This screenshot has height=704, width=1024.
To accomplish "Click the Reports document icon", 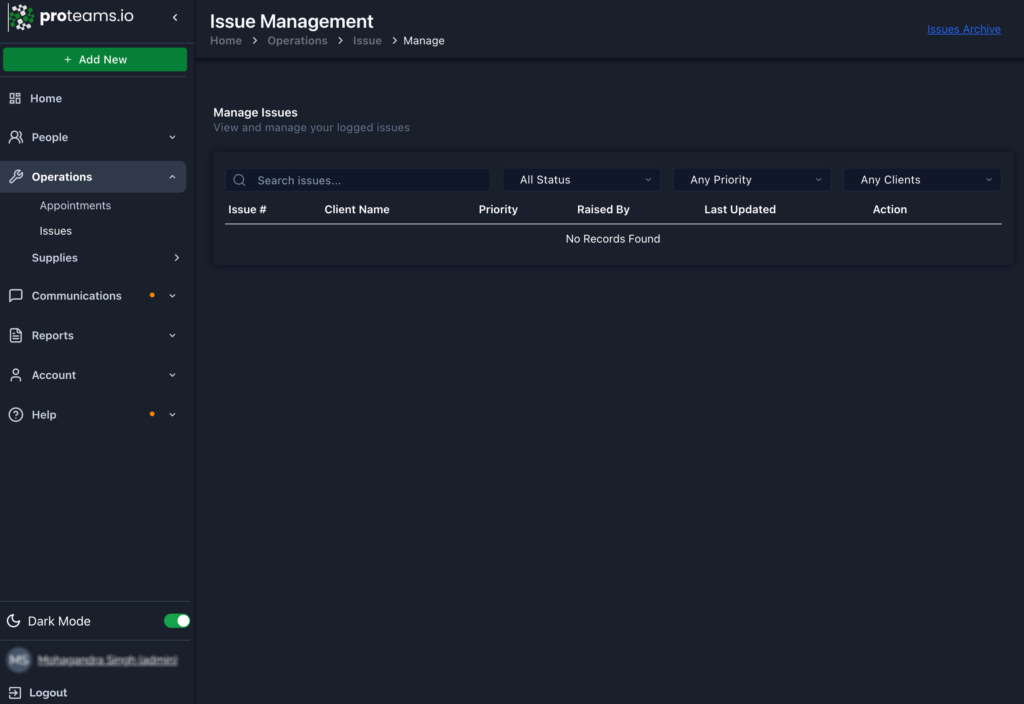I will (x=14, y=335).
